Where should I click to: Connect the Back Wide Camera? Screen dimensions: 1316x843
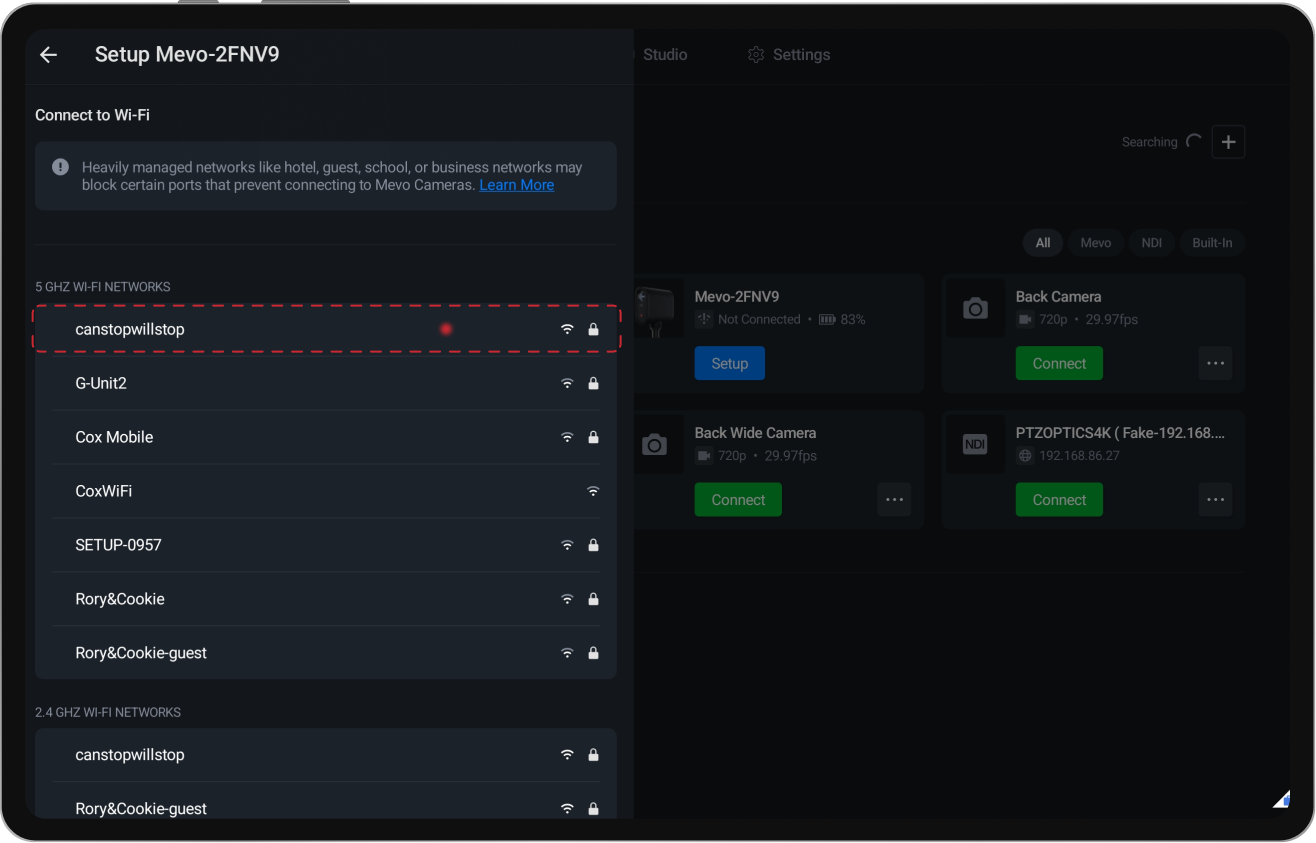pos(738,500)
